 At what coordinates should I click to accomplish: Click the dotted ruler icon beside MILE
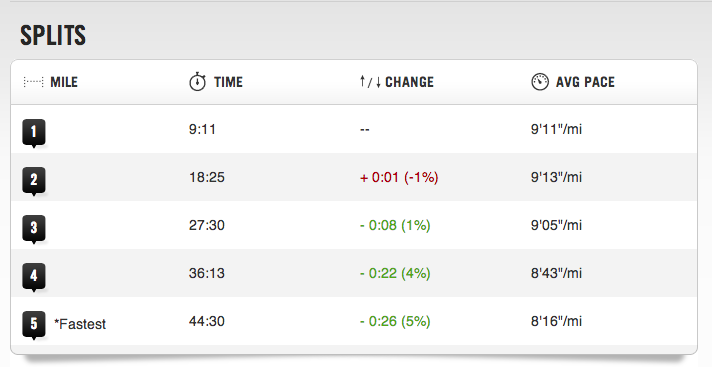click(33, 82)
